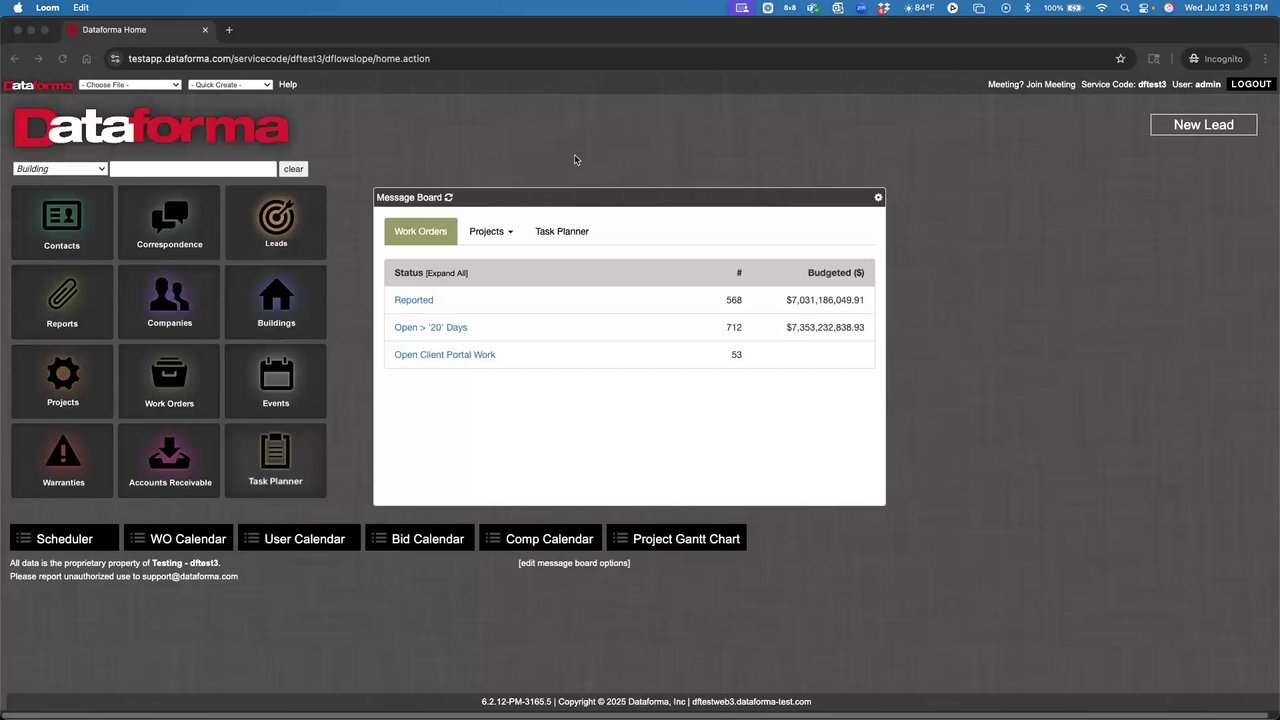
Task: Click the LOGOUT button
Action: (1251, 85)
